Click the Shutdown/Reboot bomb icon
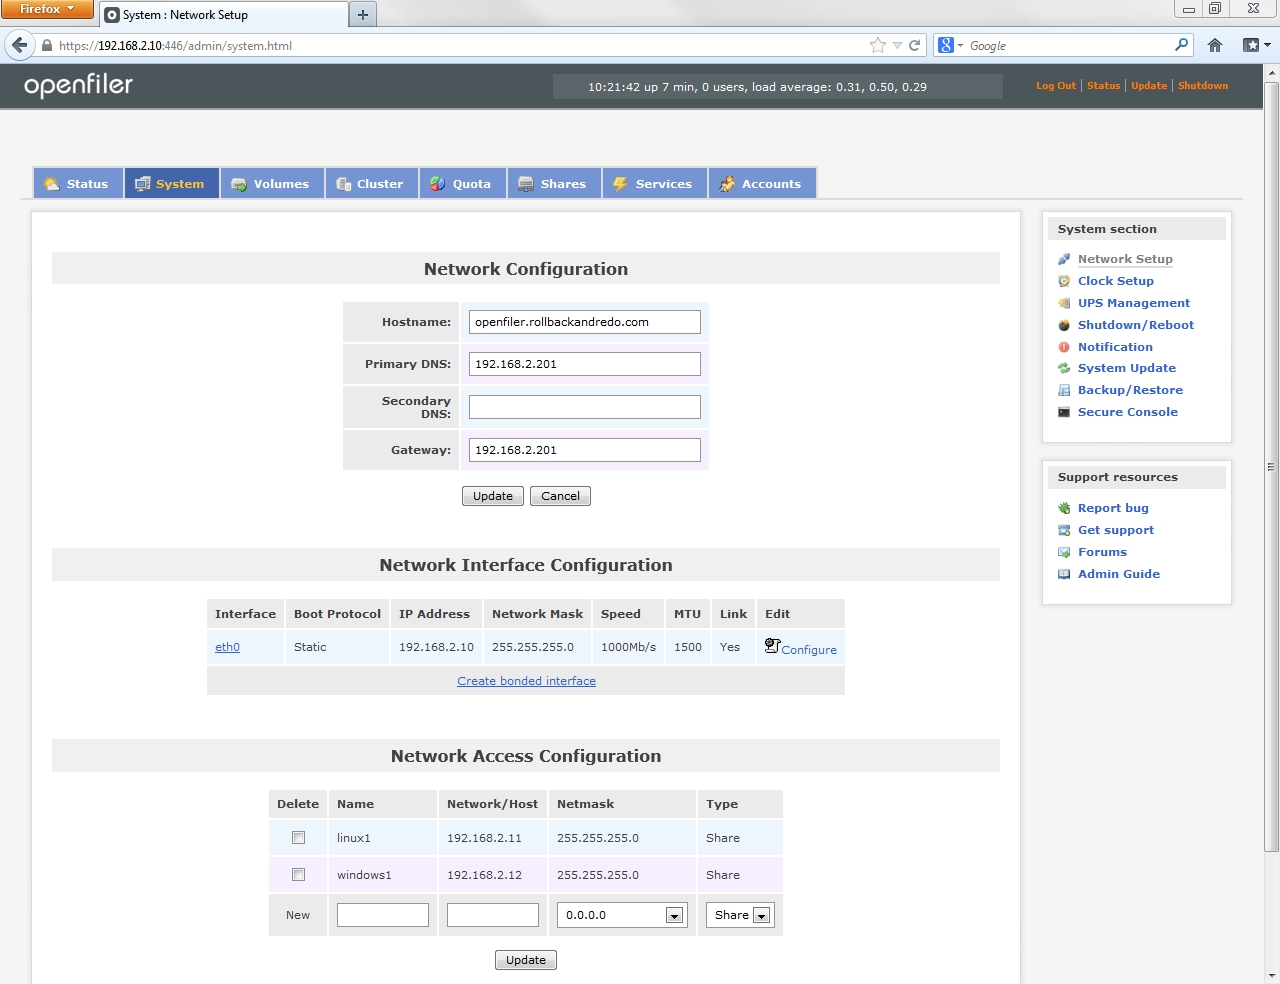 [1064, 325]
